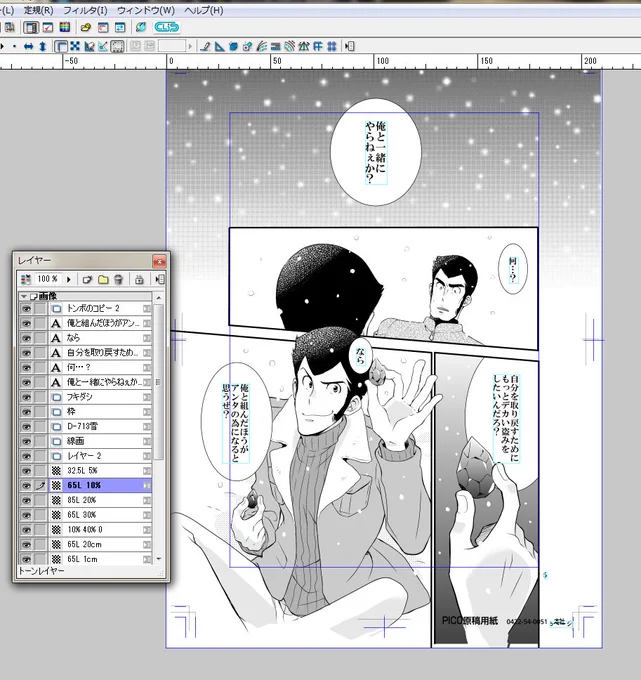The width and height of the screenshot is (641, 680).
Task: Click layer panel scrollbar up arrow
Action: pos(159,298)
